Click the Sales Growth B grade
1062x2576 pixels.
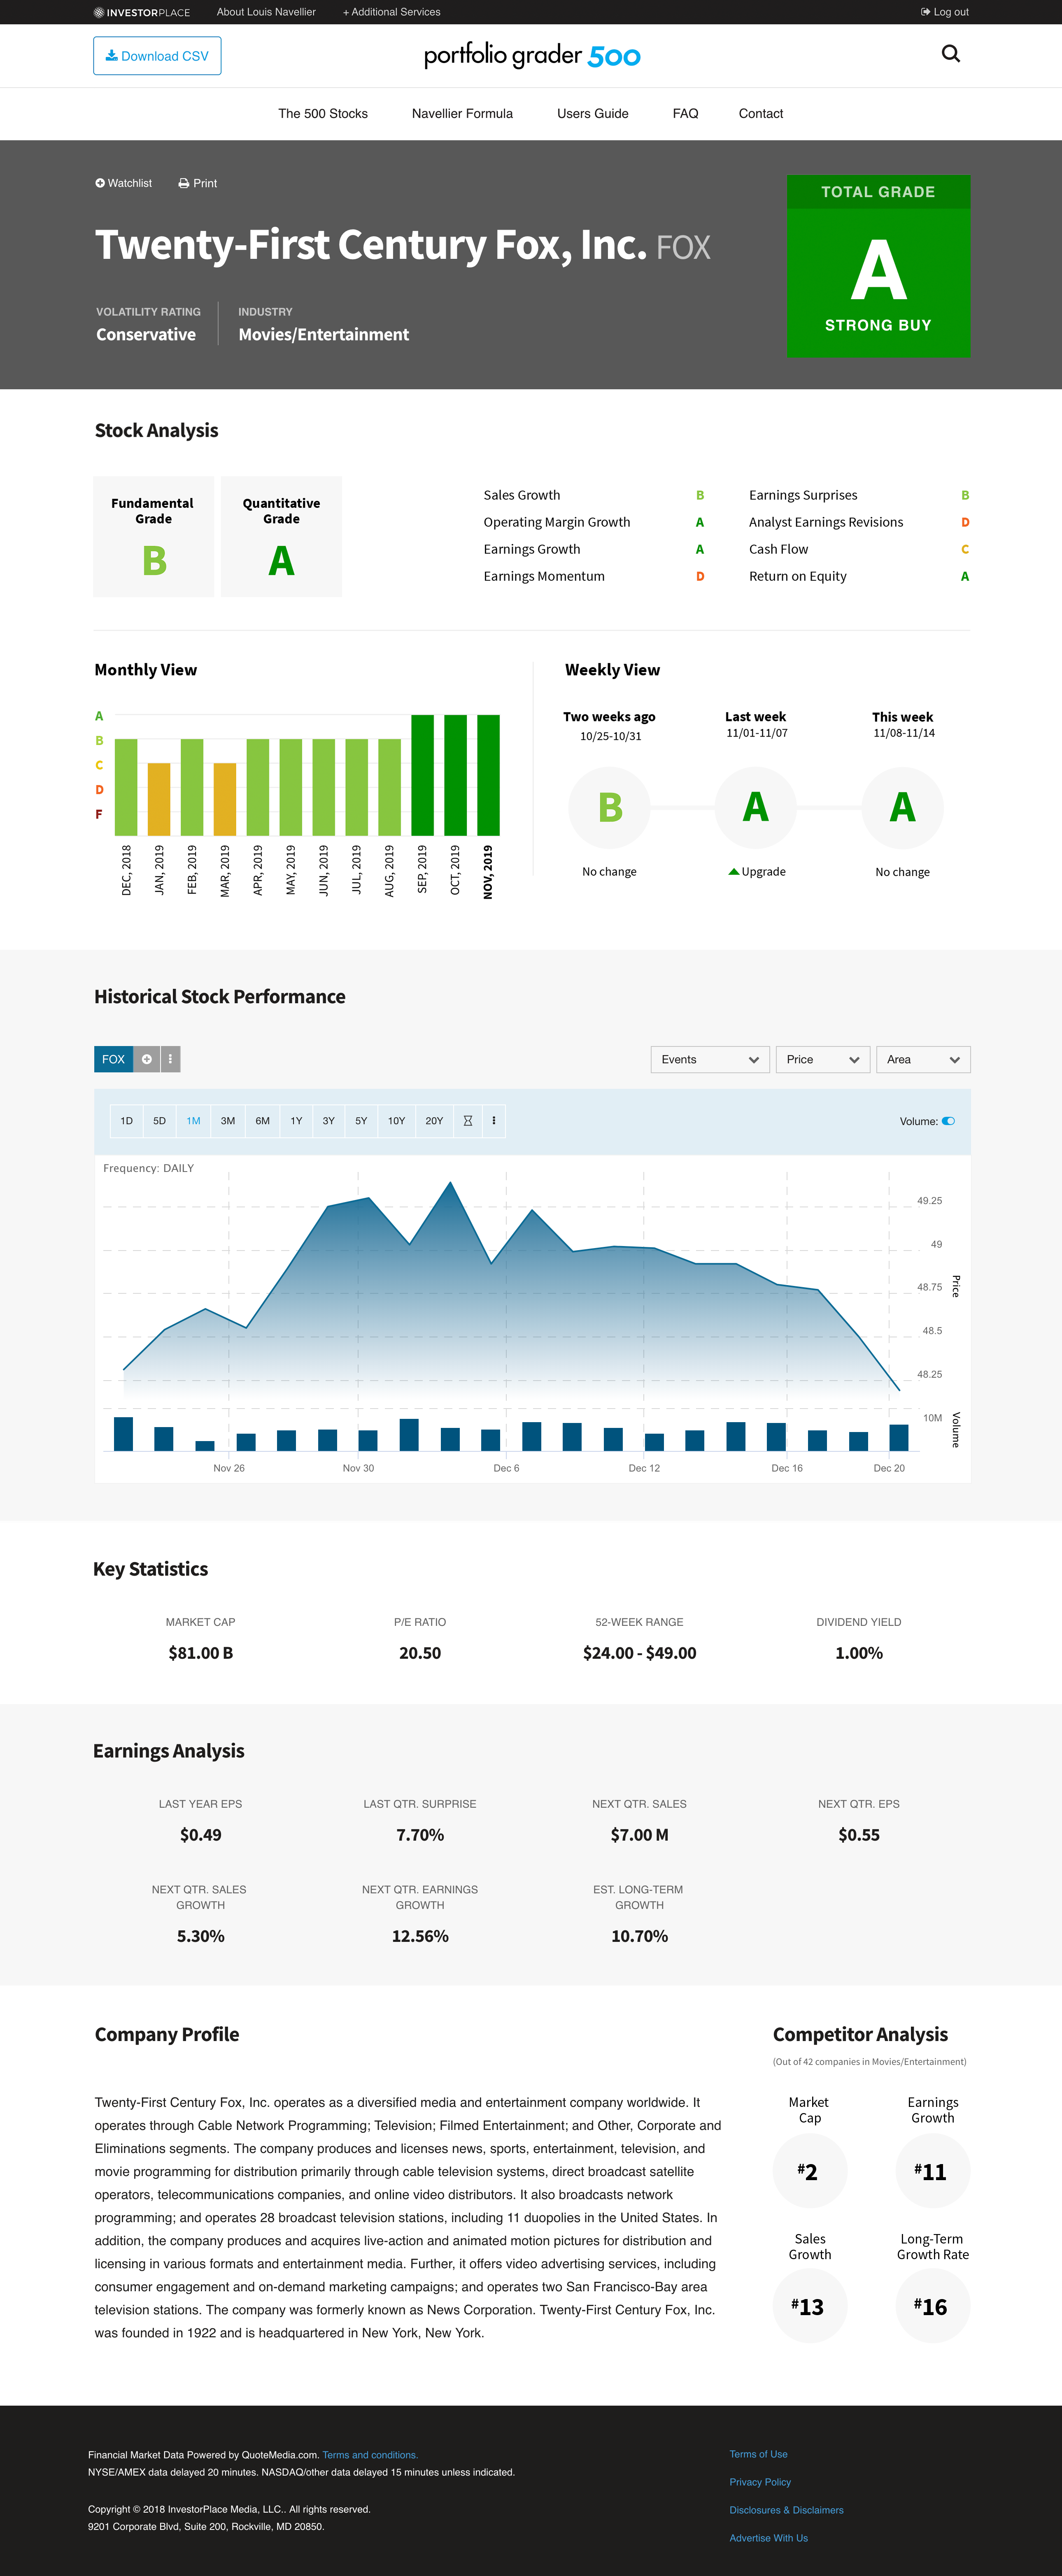(700, 495)
